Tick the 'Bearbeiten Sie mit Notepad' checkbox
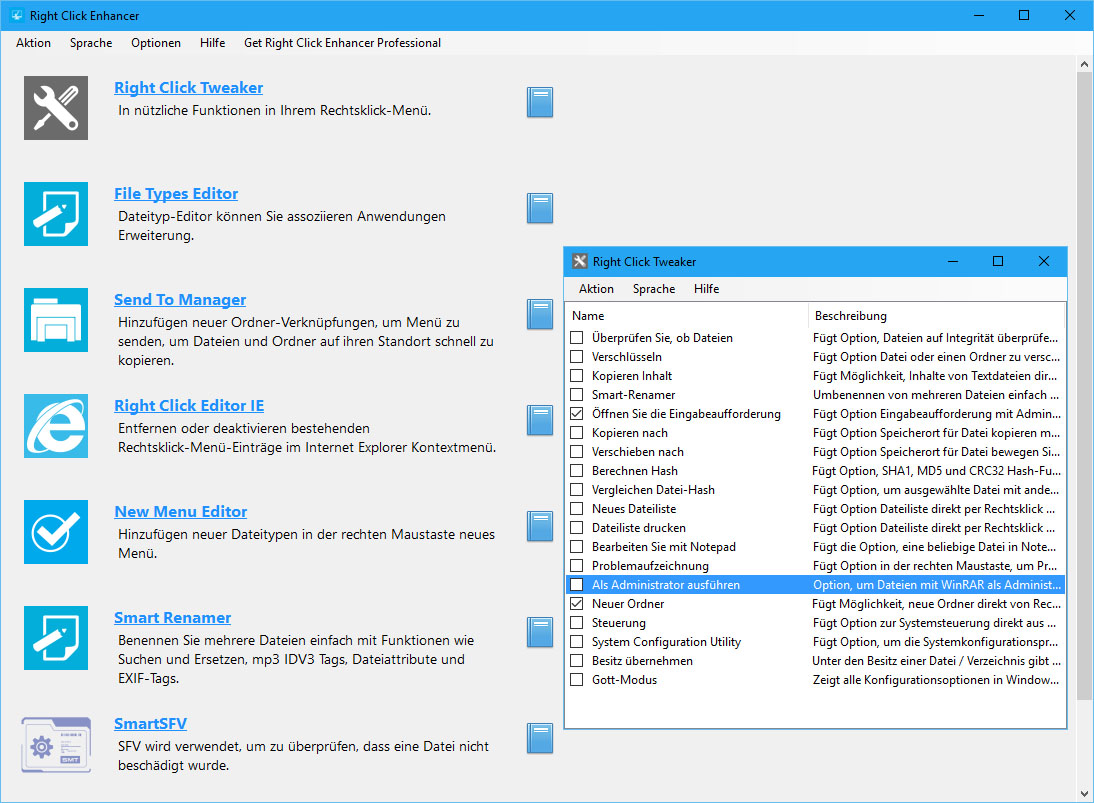The height and width of the screenshot is (803, 1094). tap(576, 547)
